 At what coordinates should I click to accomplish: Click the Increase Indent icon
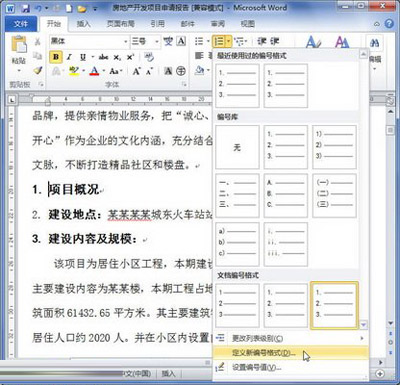pyautogui.click(x=274, y=41)
